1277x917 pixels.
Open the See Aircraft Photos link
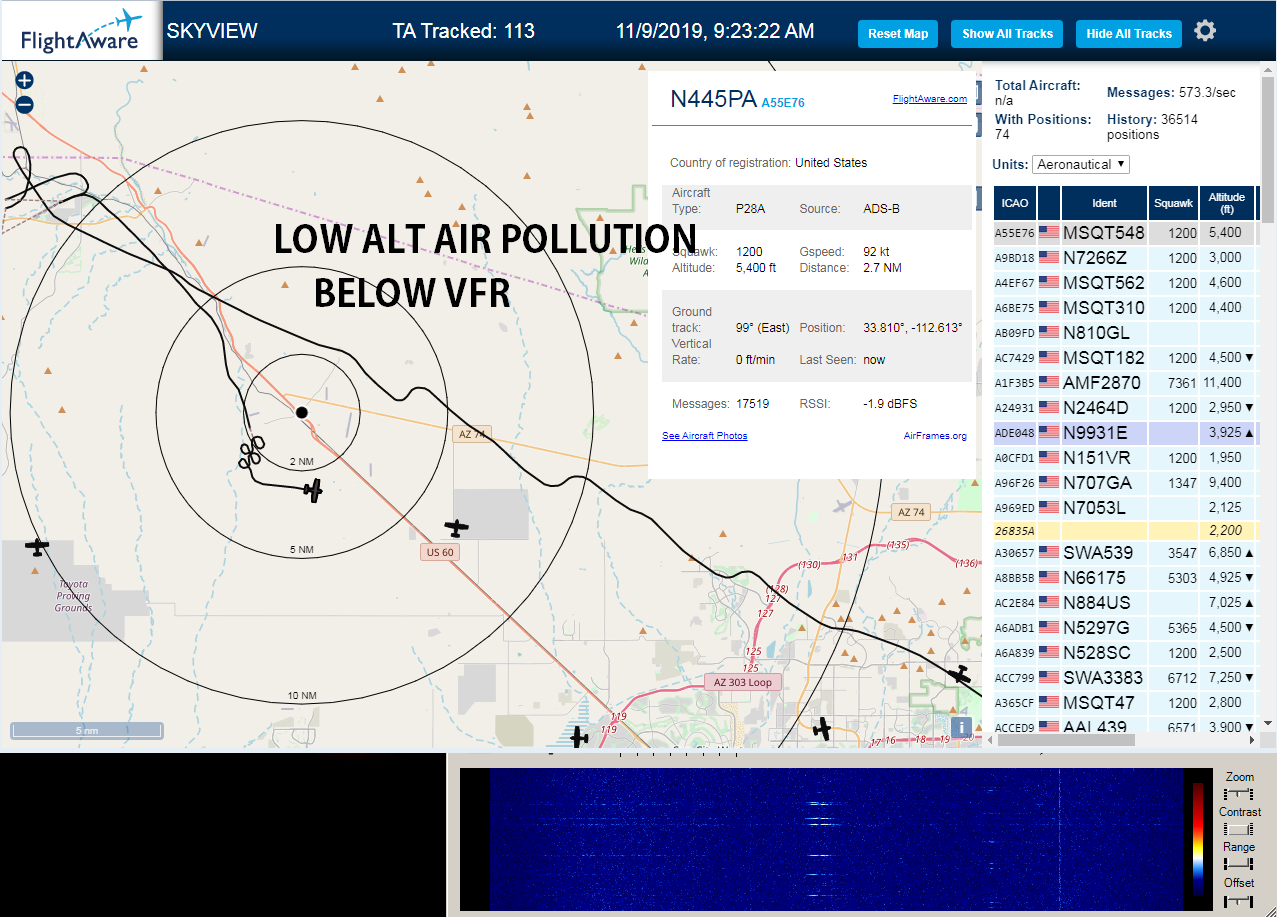(x=705, y=436)
